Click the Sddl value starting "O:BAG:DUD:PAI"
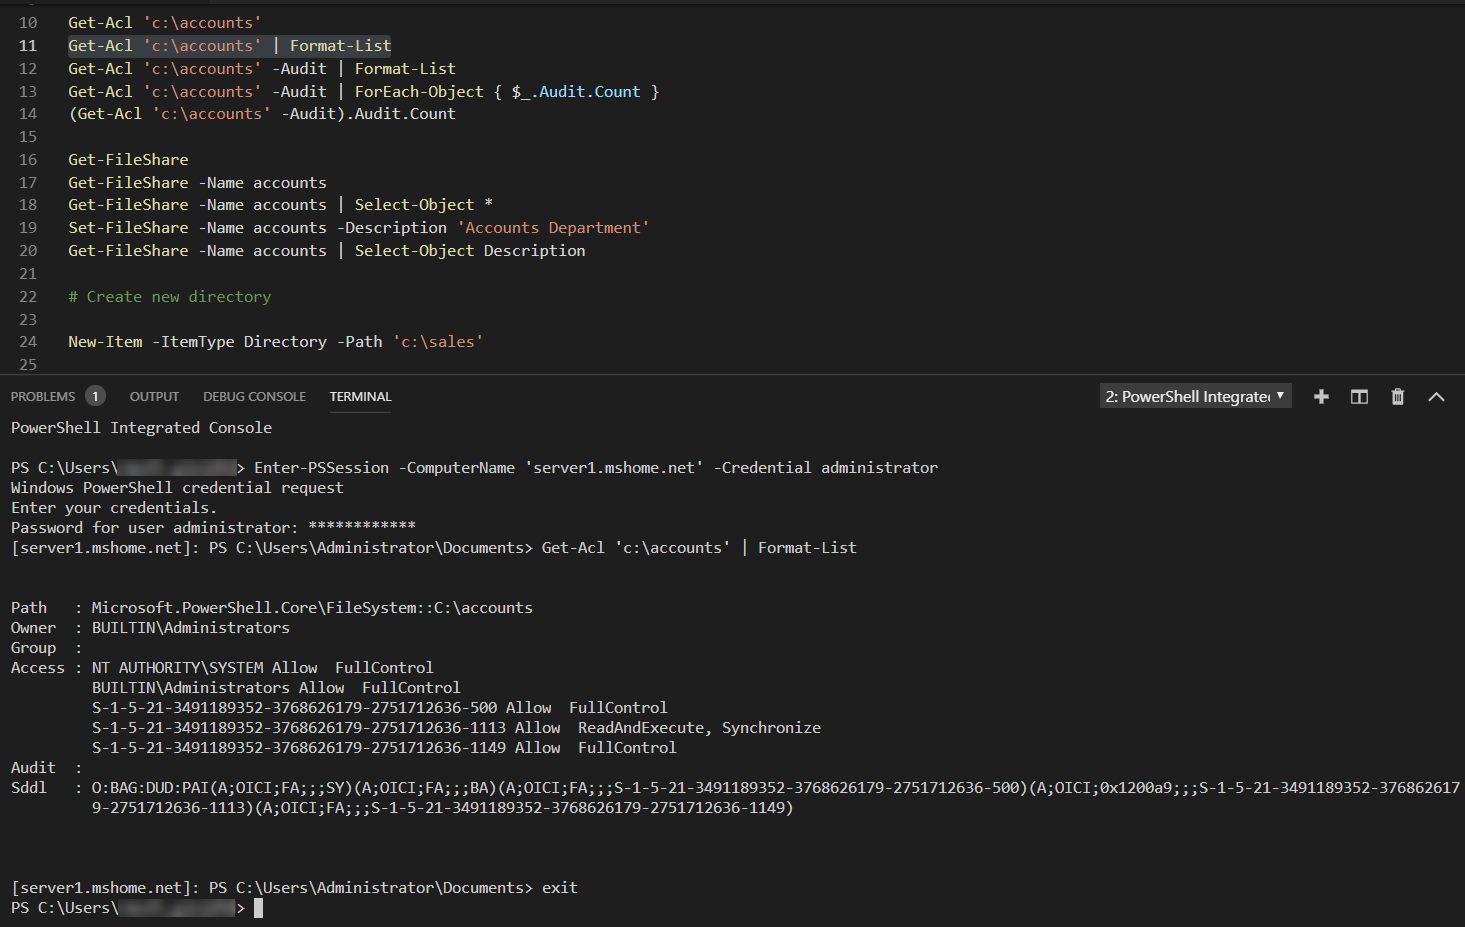The image size is (1465, 927). coord(776,798)
